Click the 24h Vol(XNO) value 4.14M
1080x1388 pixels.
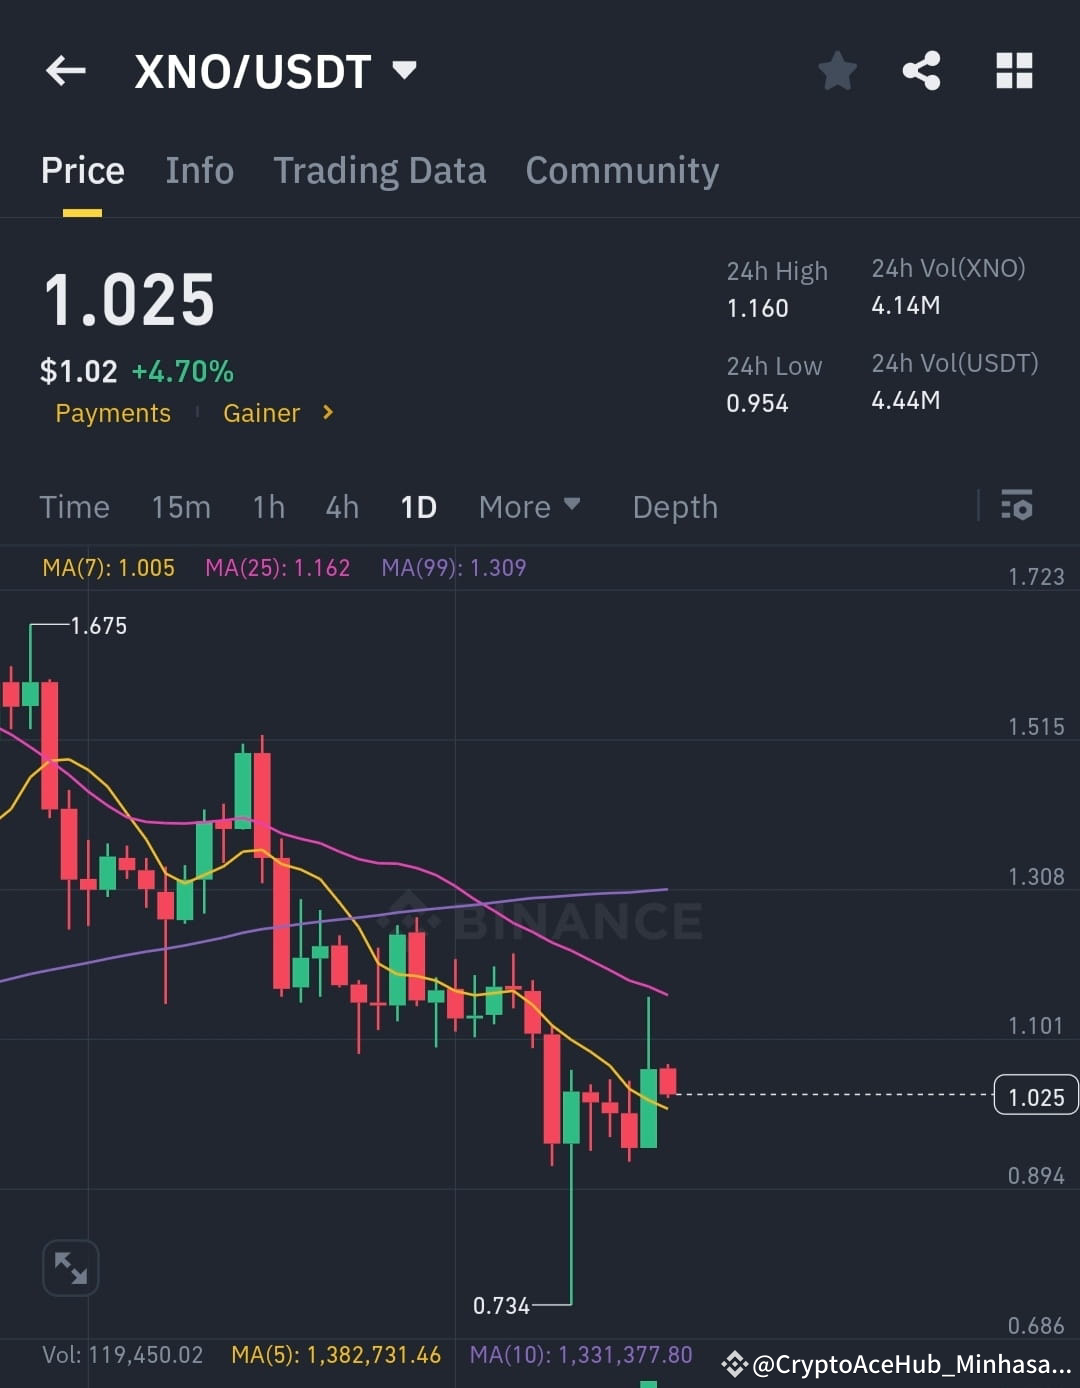pyautogui.click(x=906, y=305)
